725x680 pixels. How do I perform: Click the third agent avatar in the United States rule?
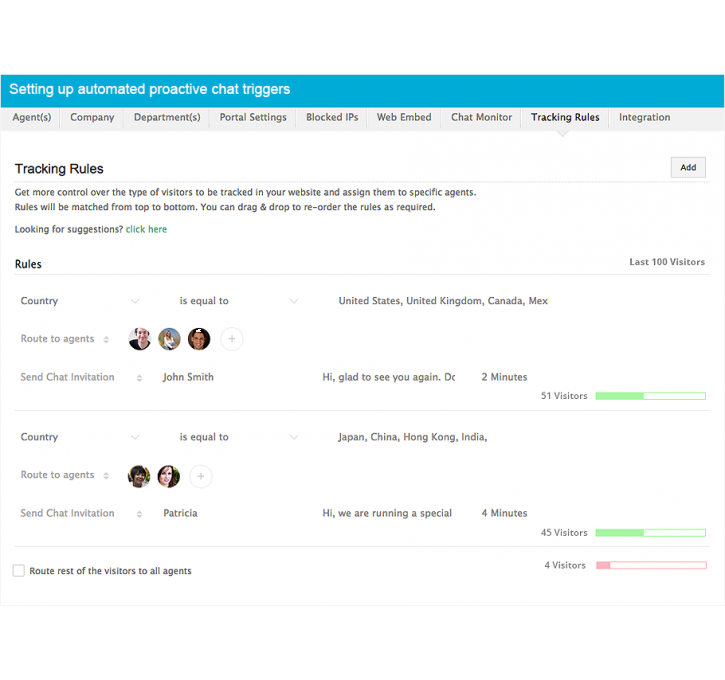(199, 340)
